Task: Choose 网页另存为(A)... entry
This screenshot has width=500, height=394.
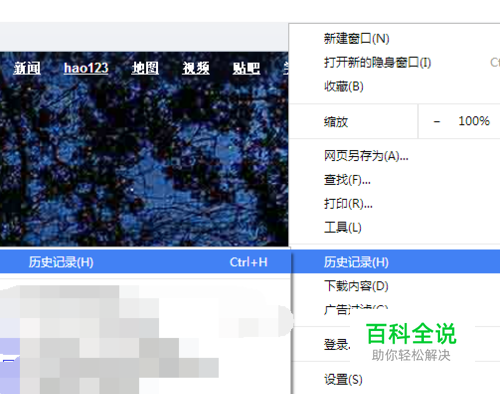Action: click(x=366, y=156)
